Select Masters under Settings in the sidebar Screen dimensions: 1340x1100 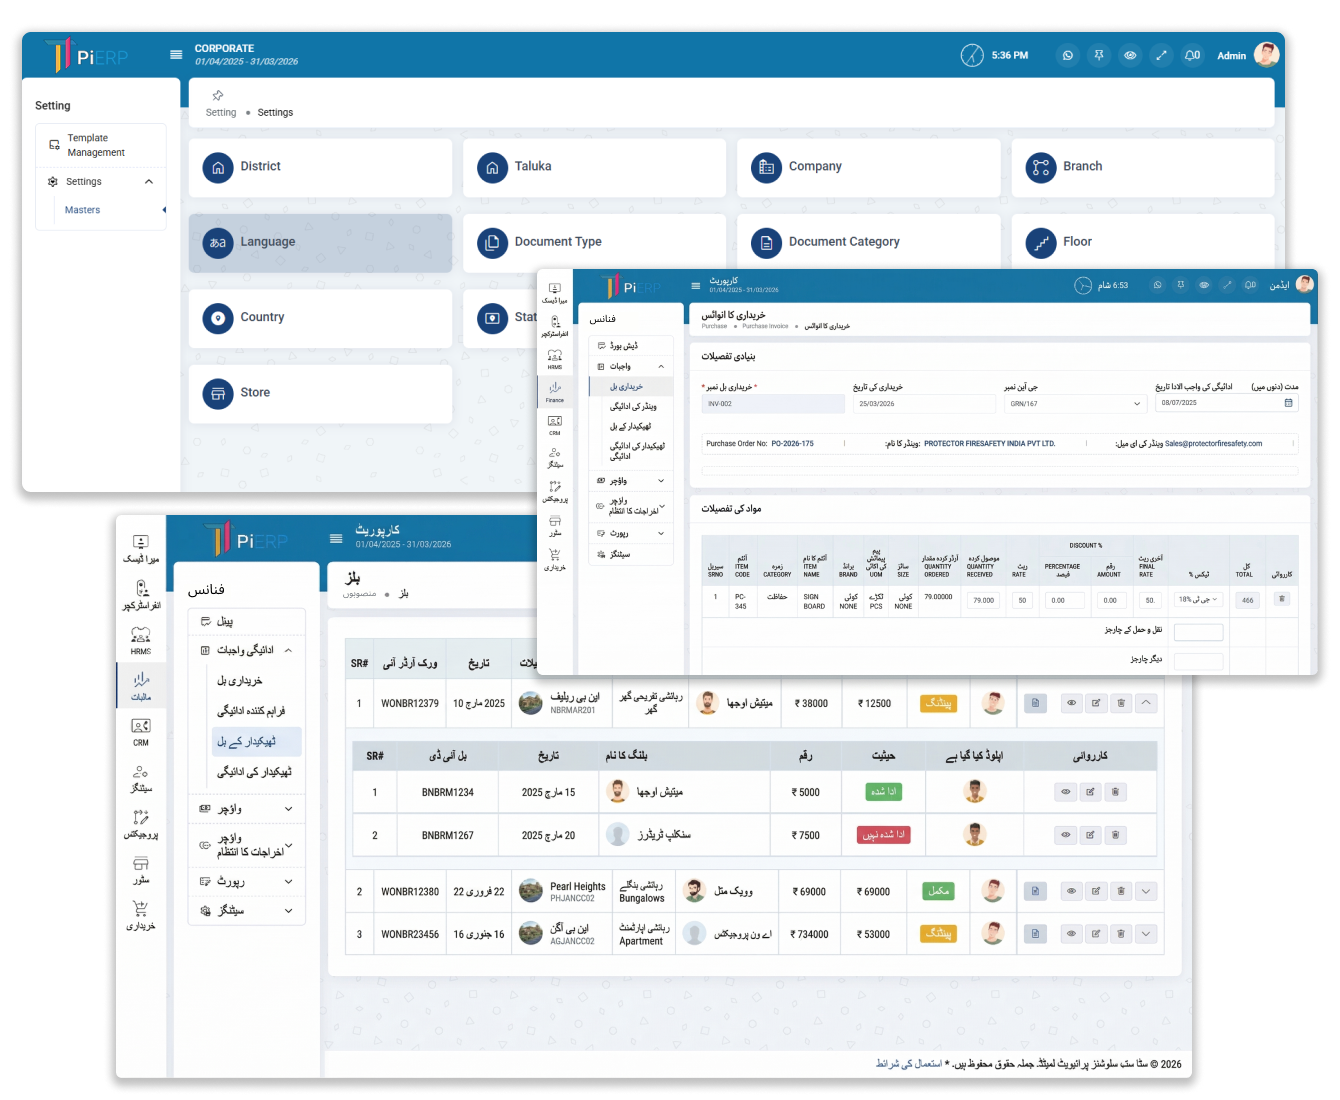point(83,210)
